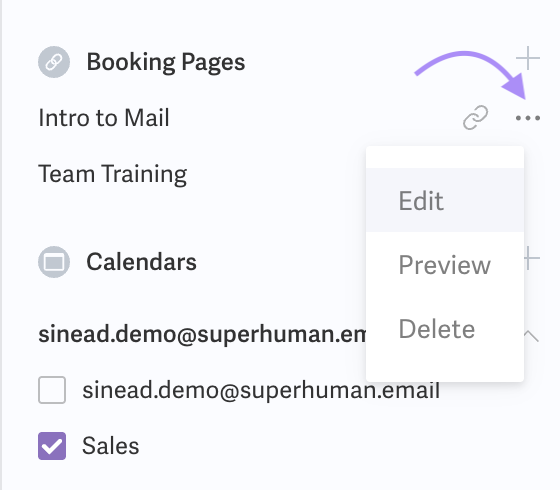Choose Preview in the booking page menu

point(445,265)
